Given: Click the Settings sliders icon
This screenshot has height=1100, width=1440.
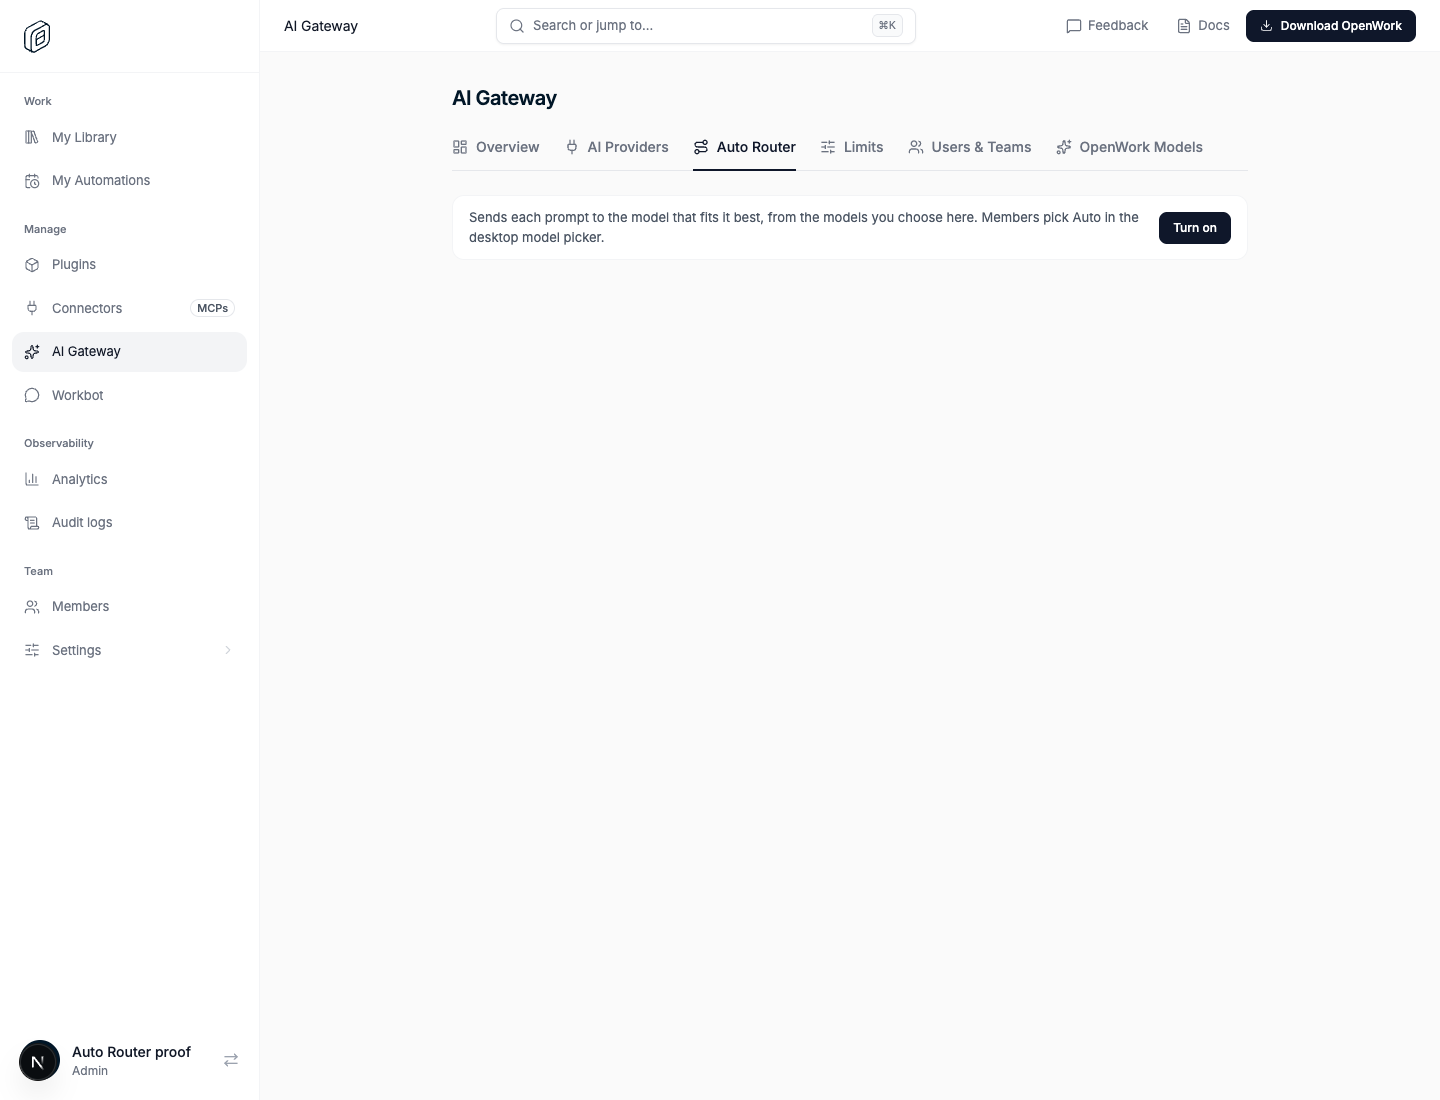Looking at the screenshot, I should (32, 650).
